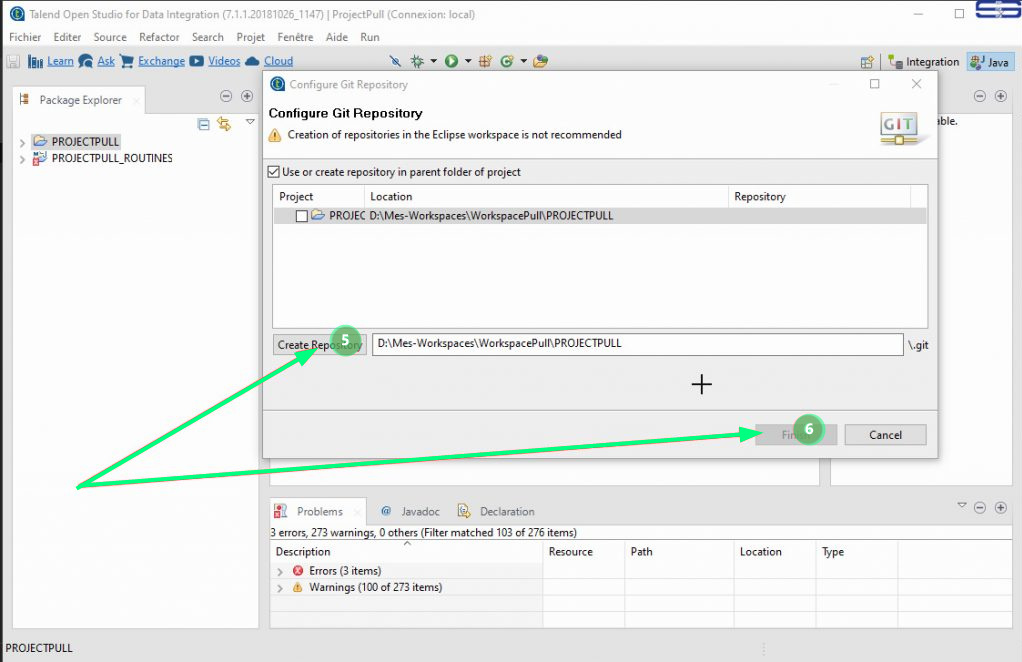Sort Problems by Description column header

407,552
